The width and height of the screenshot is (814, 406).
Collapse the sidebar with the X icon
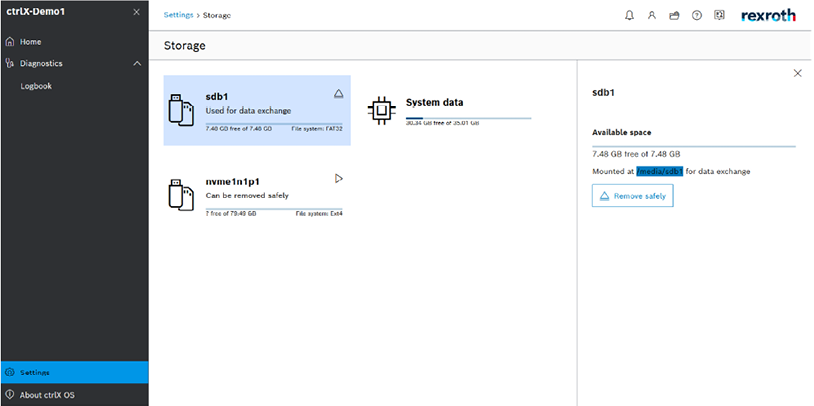tap(136, 11)
